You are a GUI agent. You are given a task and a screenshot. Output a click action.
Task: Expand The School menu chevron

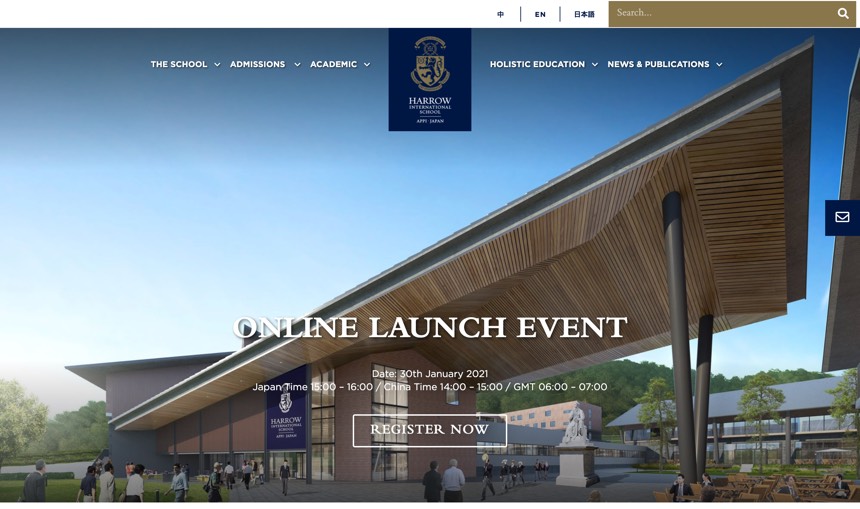[217, 65]
